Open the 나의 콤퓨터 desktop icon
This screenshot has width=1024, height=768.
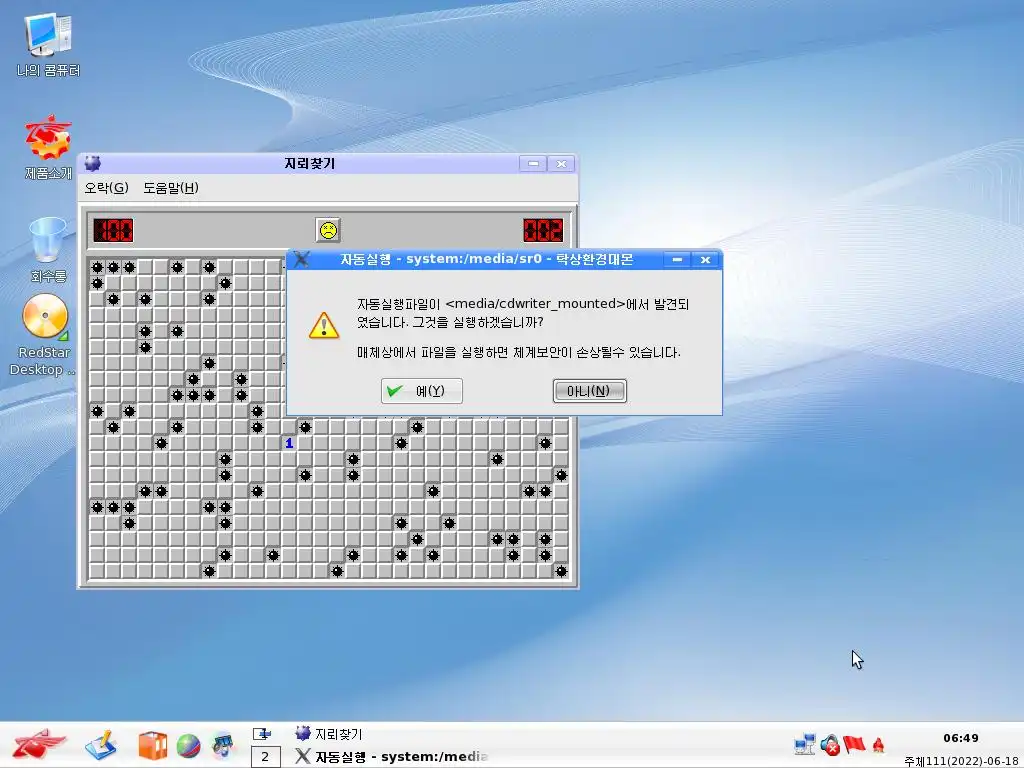click(x=47, y=46)
